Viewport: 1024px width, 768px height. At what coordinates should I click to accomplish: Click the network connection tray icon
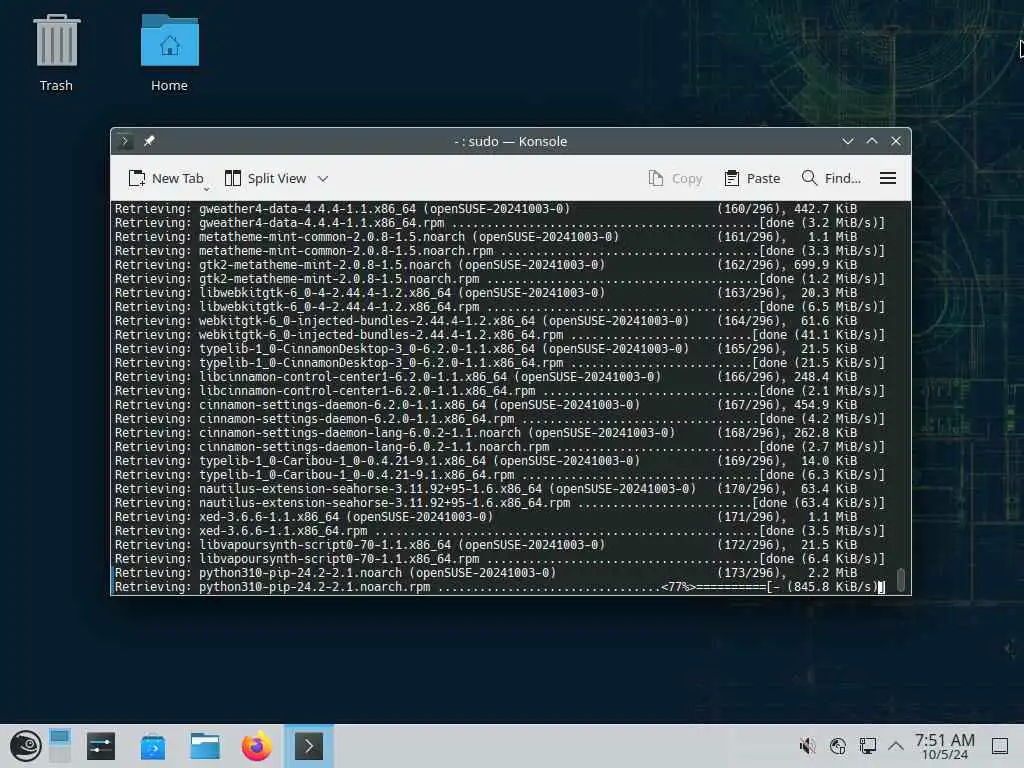point(868,746)
